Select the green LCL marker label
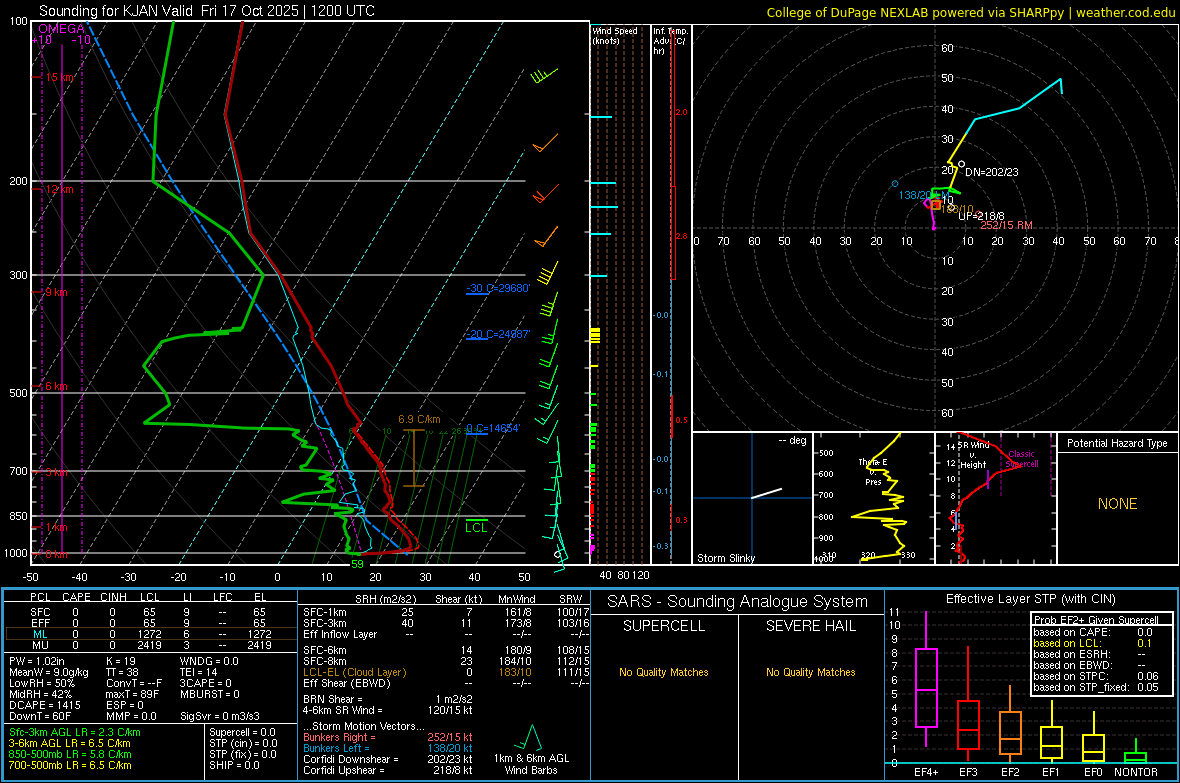 [476, 527]
